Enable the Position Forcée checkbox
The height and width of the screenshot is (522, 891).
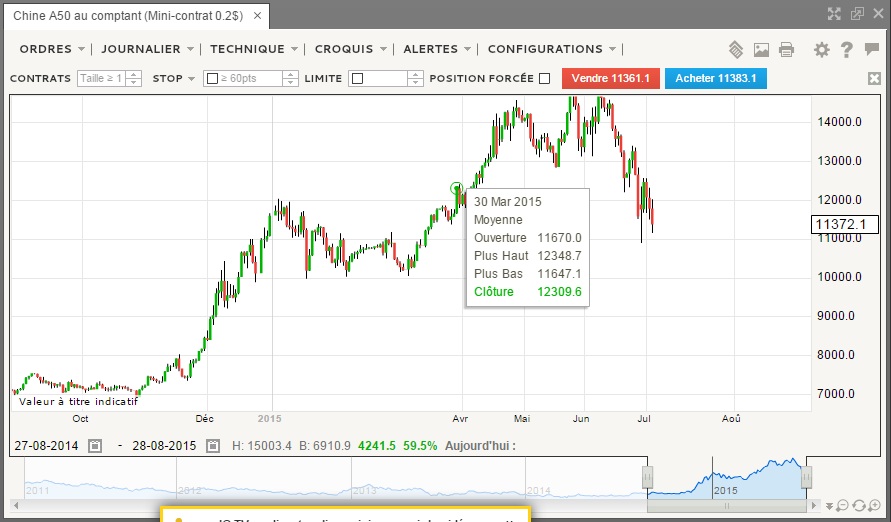544,78
